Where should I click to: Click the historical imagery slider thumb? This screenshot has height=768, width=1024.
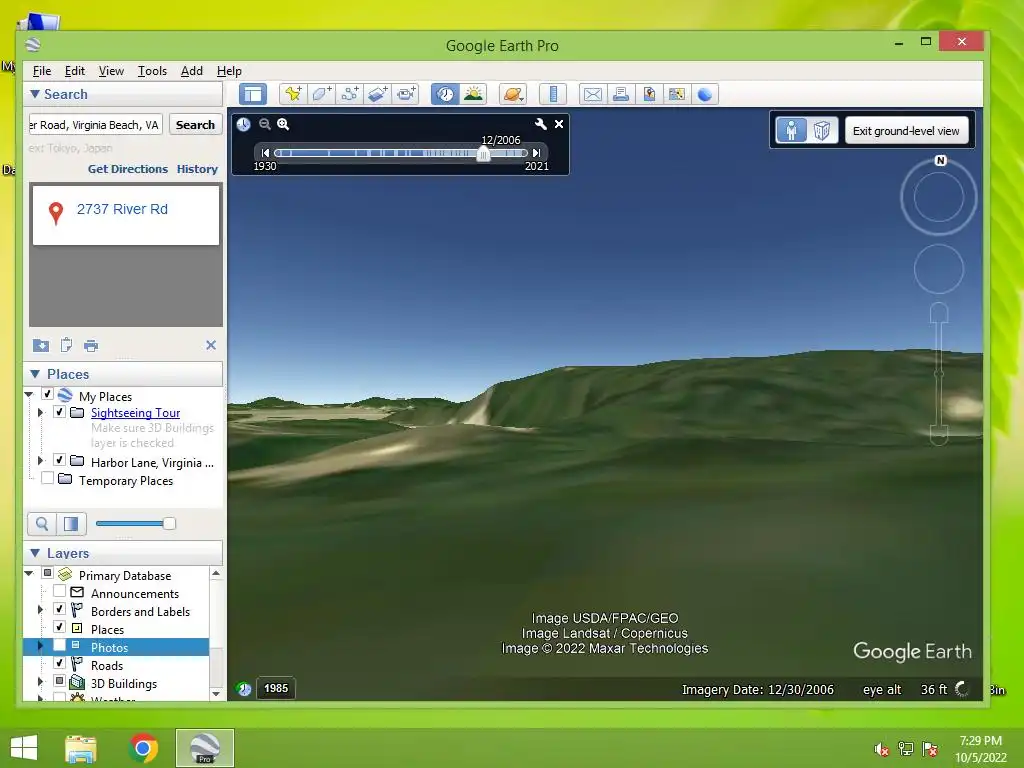[x=483, y=153]
